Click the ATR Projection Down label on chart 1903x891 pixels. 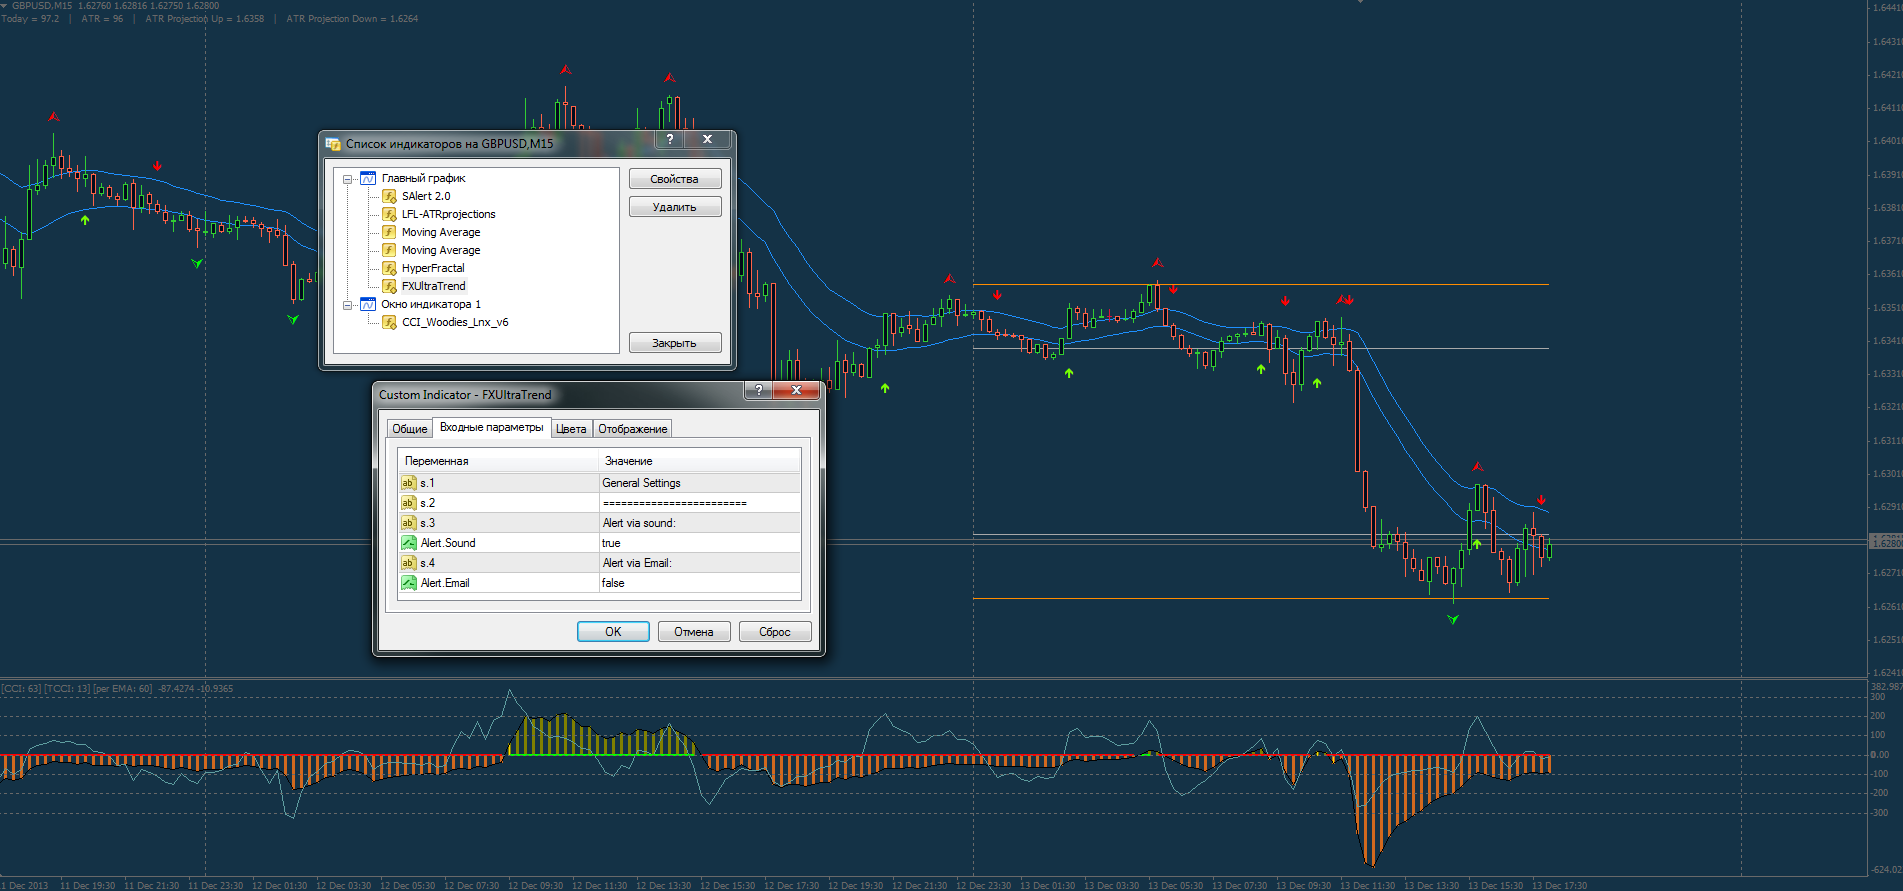pyautogui.click(x=352, y=19)
